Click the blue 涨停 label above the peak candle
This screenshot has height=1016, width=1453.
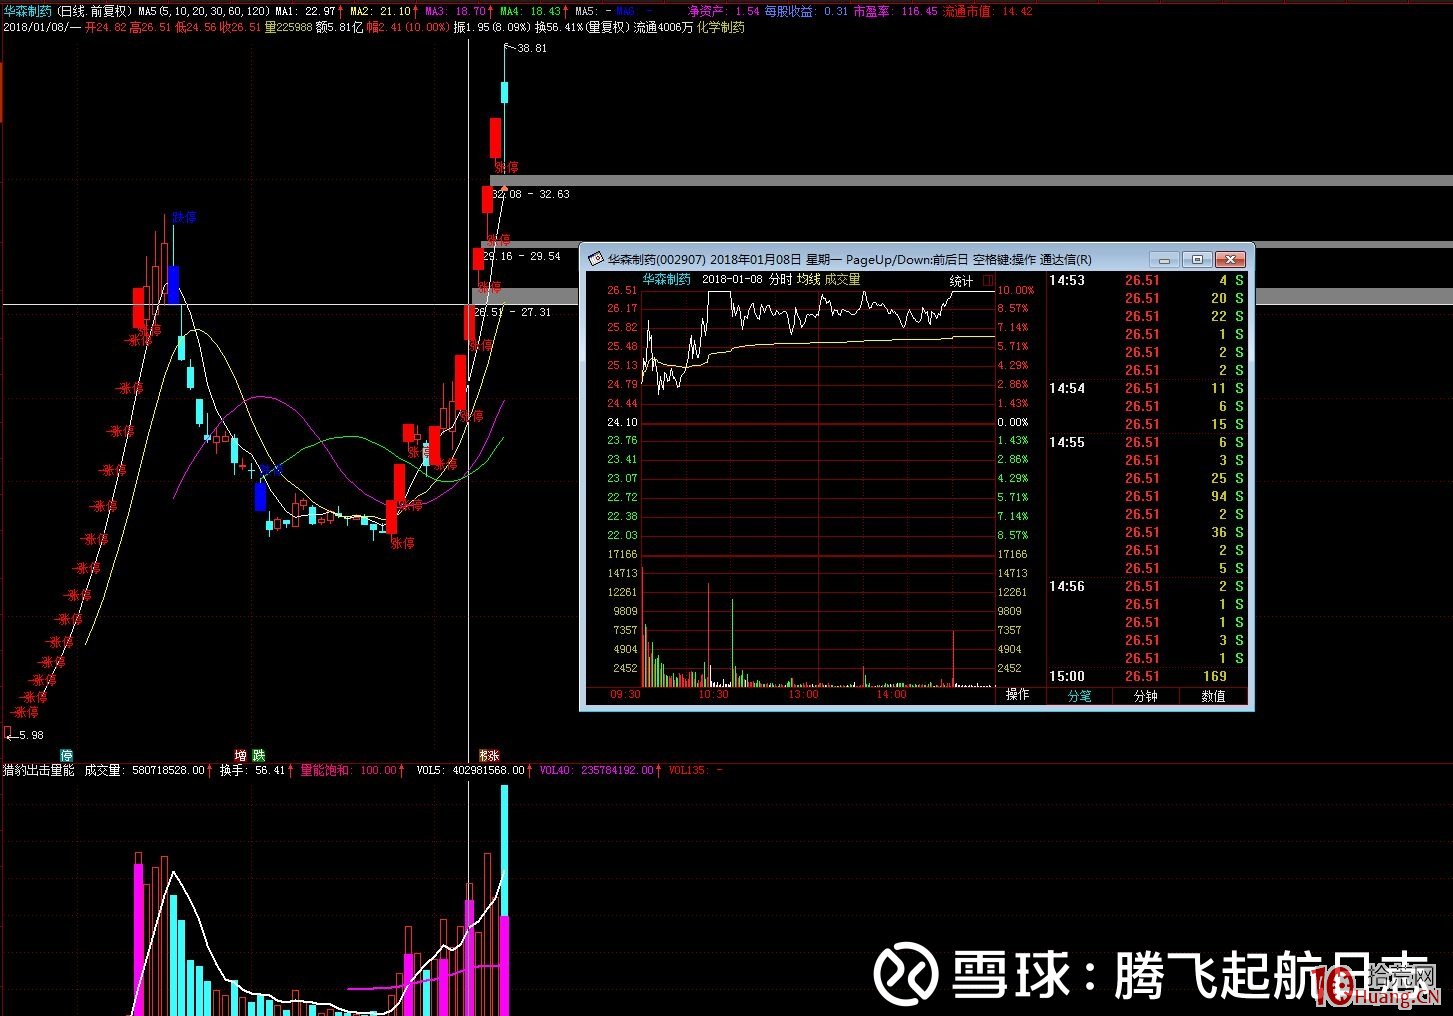(184, 217)
